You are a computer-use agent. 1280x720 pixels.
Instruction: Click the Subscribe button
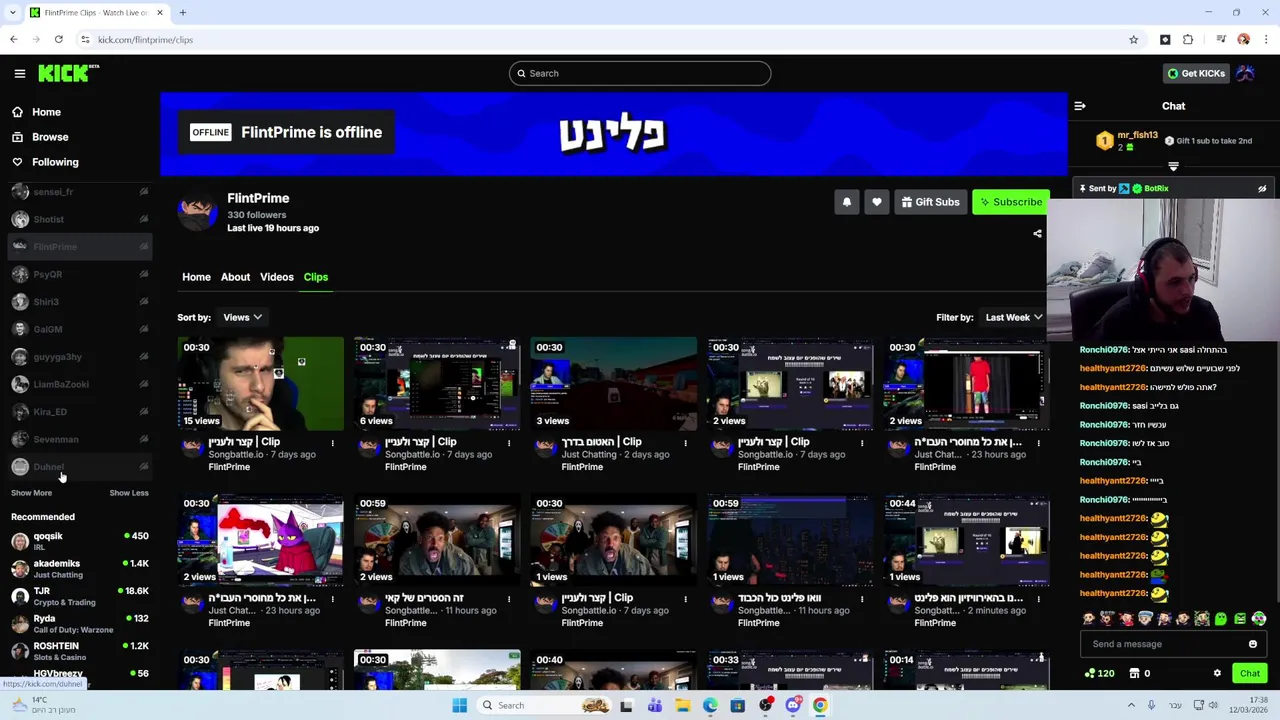coord(1011,202)
